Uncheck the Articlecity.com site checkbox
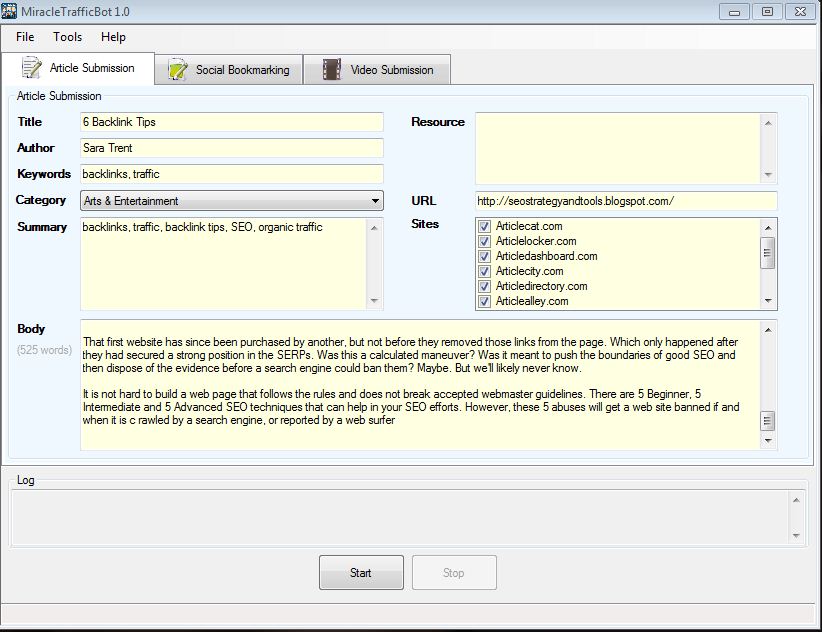Image resolution: width=822 pixels, height=632 pixels. [484, 271]
